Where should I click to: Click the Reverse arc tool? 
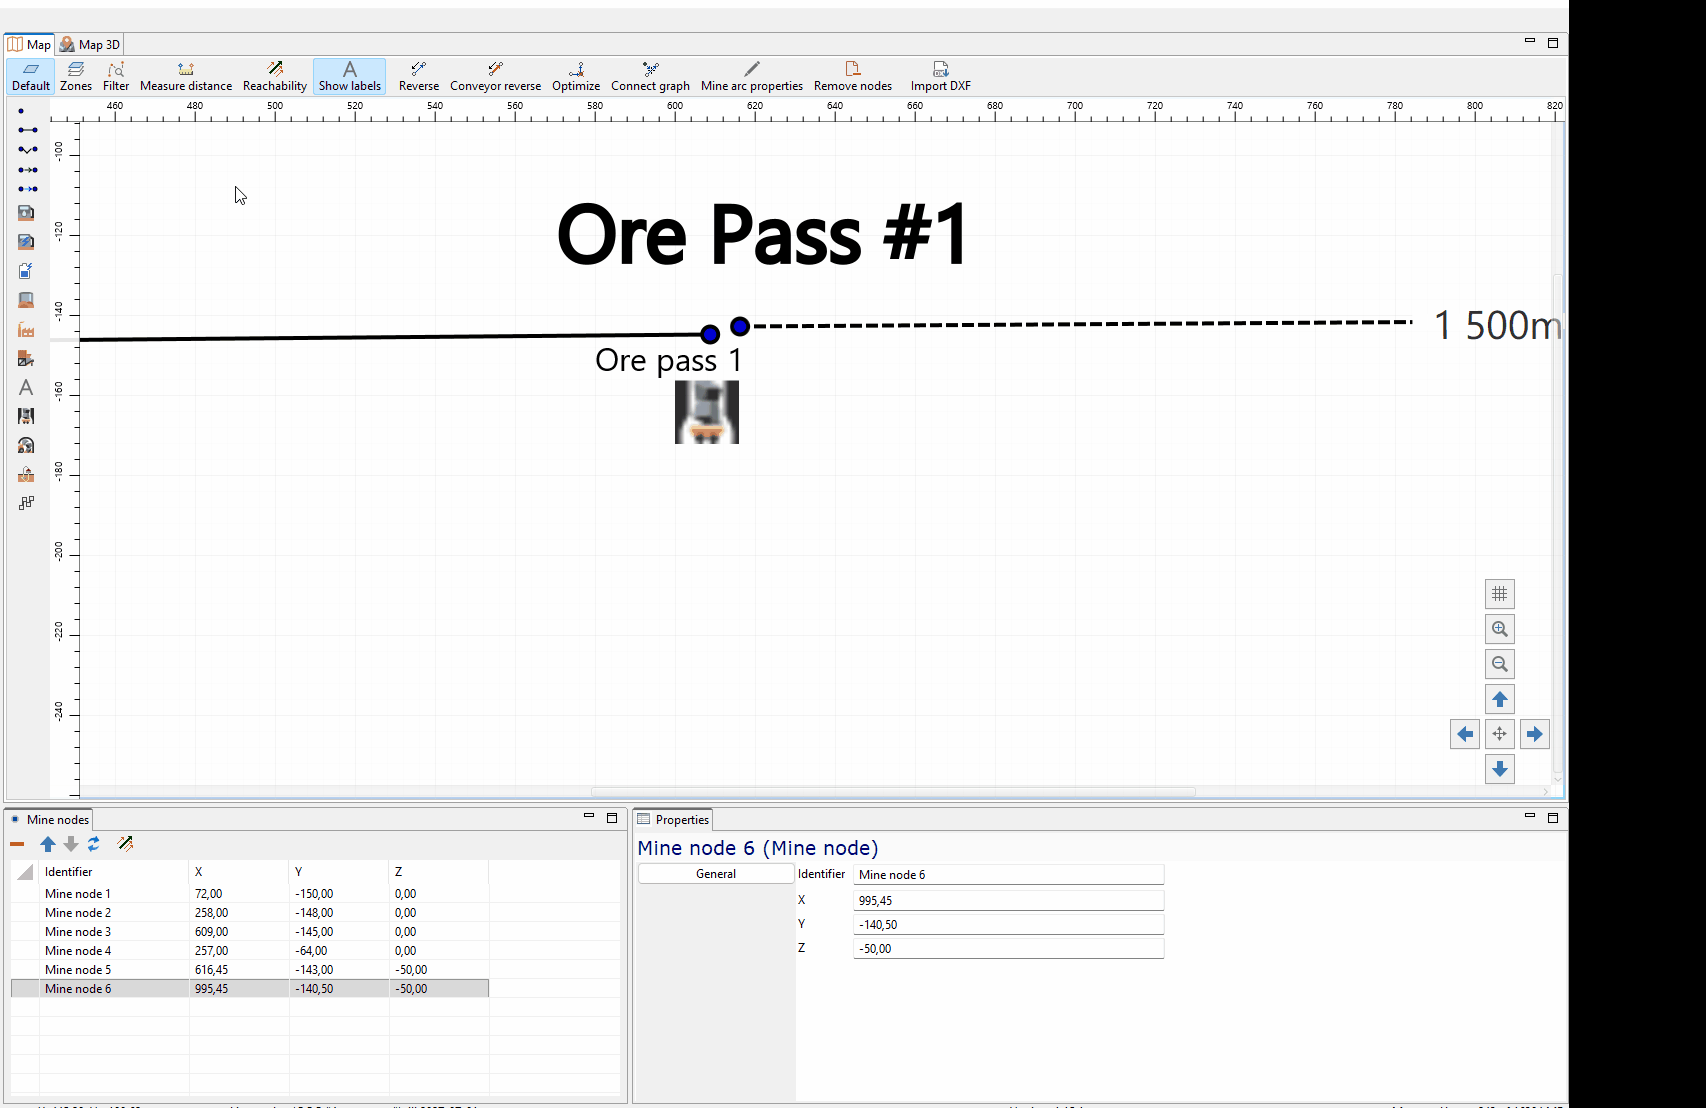[x=419, y=76]
